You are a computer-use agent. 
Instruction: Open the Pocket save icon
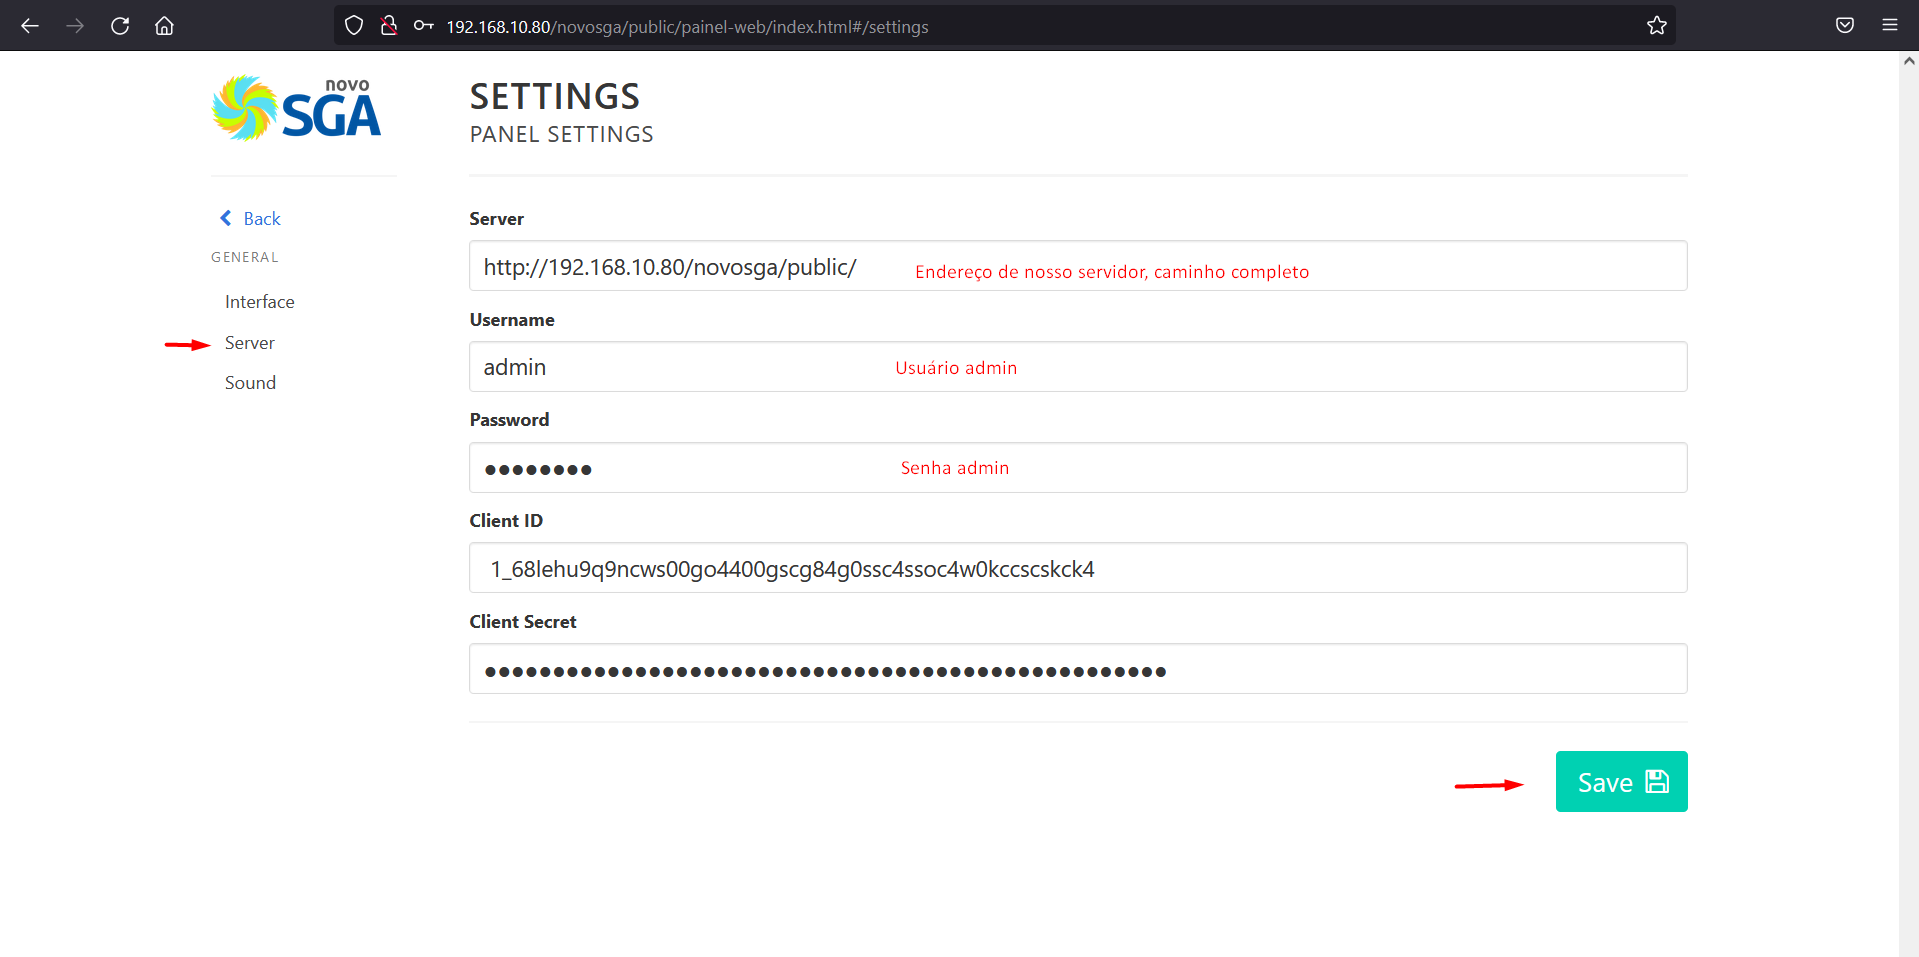pos(1844,26)
